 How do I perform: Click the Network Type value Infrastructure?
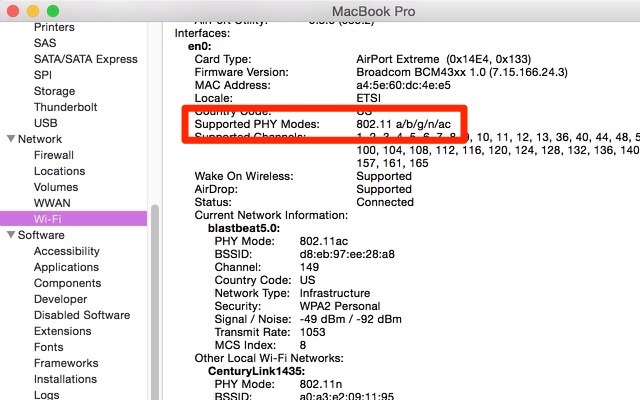click(x=335, y=293)
